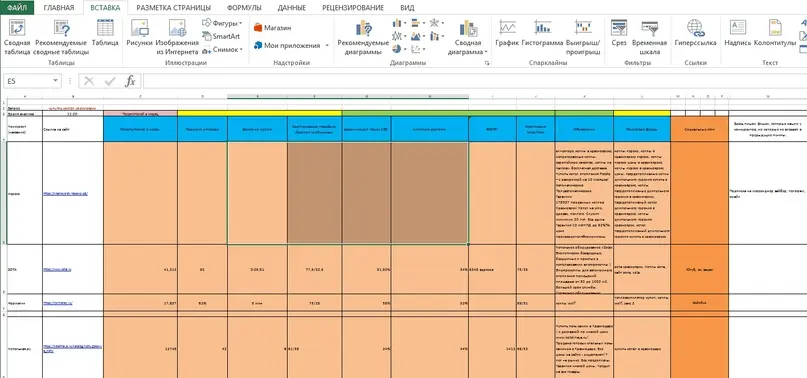Insert График sparkline
807x378 pixels.
(x=507, y=32)
